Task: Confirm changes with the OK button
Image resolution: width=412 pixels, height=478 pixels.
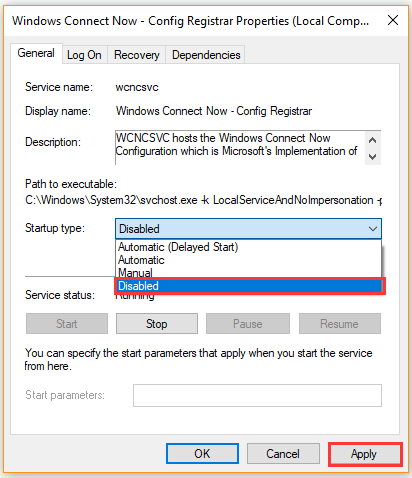Action: 202,454
